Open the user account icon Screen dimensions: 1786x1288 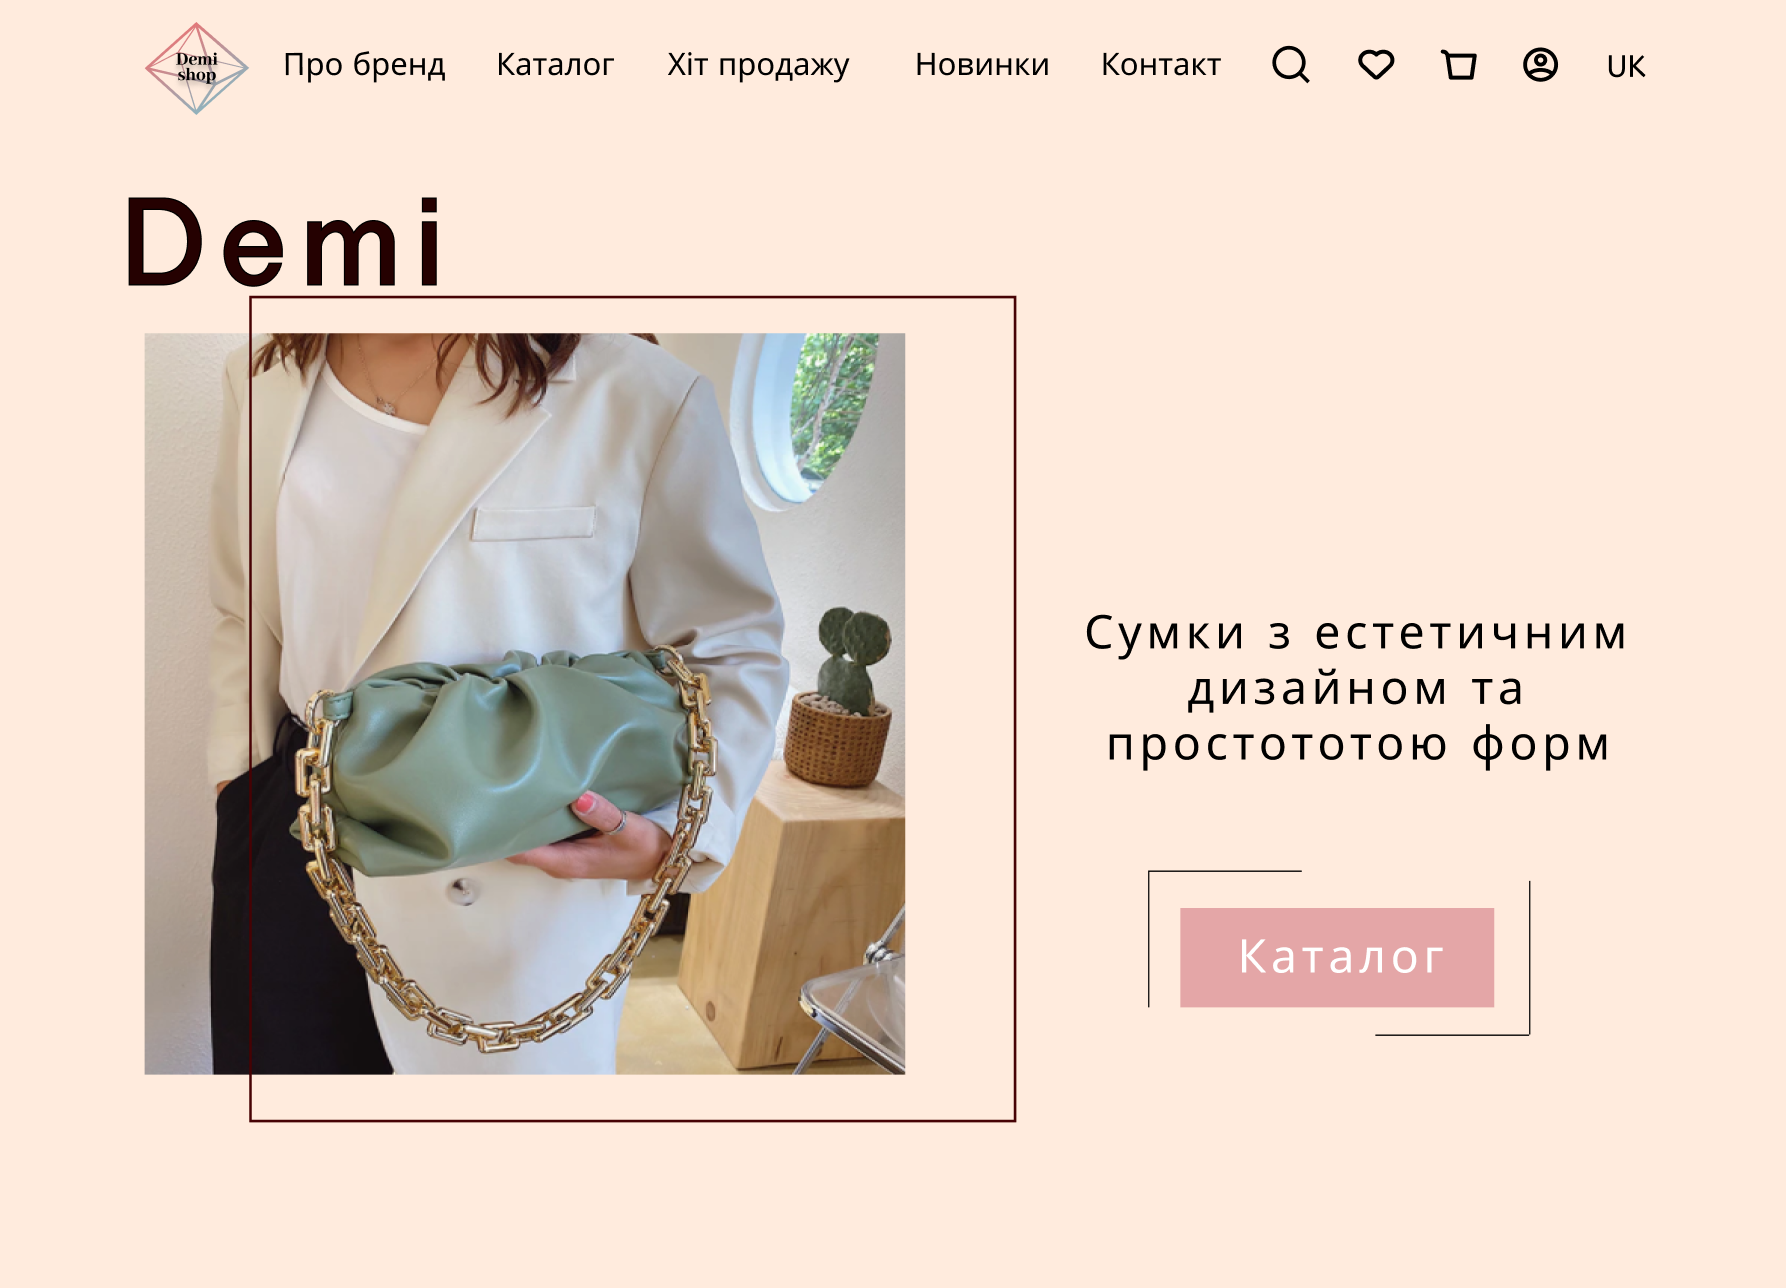point(1540,65)
